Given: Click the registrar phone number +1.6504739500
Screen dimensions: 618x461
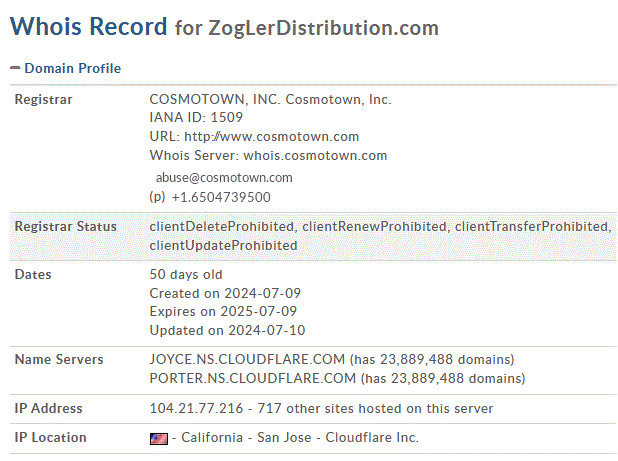Looking at the screenshot, I should pyautogui.click(x=220, y=197).
